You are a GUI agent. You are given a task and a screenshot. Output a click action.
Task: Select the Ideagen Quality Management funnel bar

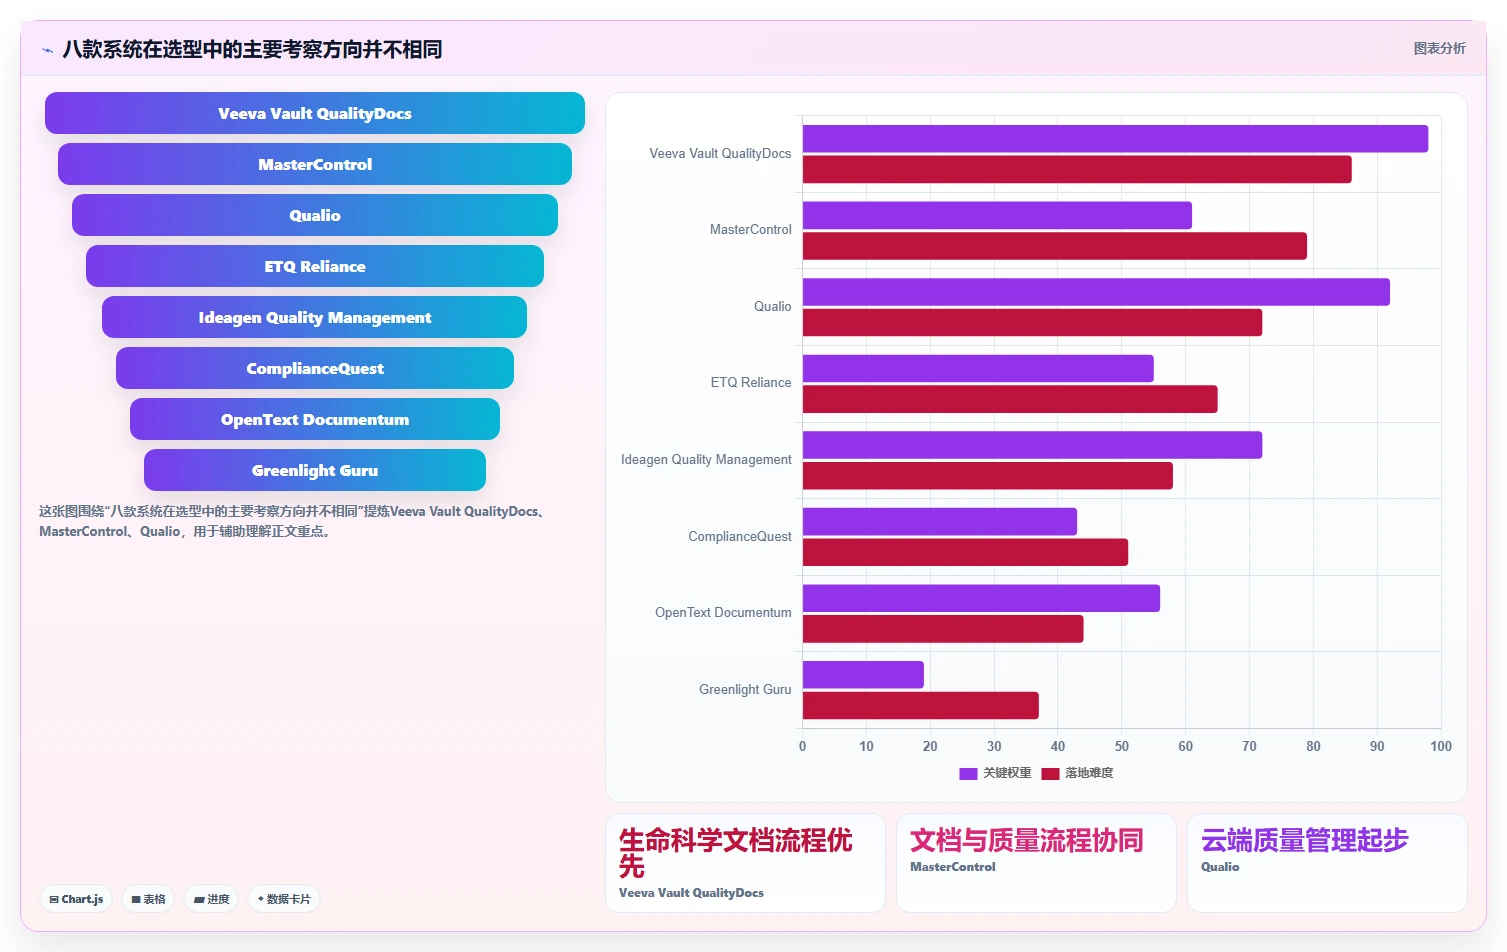315,317
